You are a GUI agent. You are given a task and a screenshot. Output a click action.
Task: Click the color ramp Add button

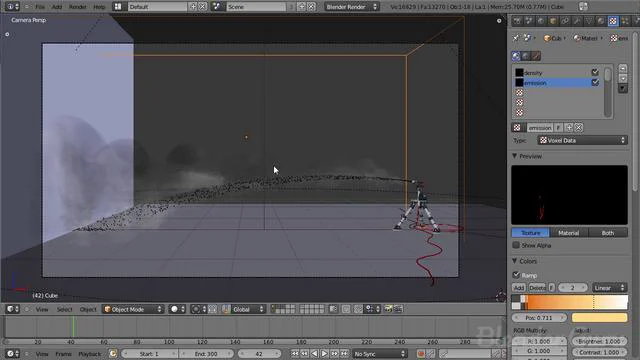[519, 287]
